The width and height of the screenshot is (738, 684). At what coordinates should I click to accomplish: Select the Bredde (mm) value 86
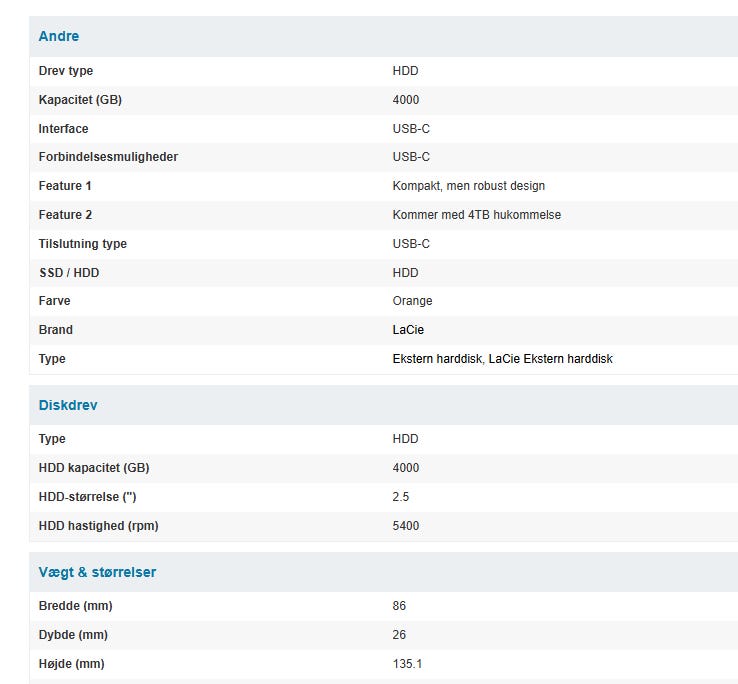[399, 605]
